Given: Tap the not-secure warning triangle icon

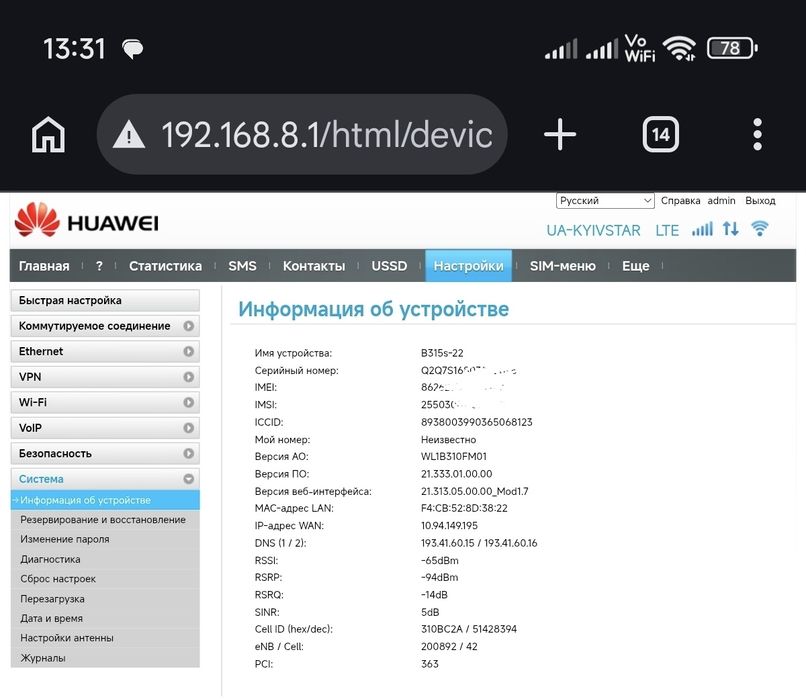Looking at the screenshot, I should point(129,135).
